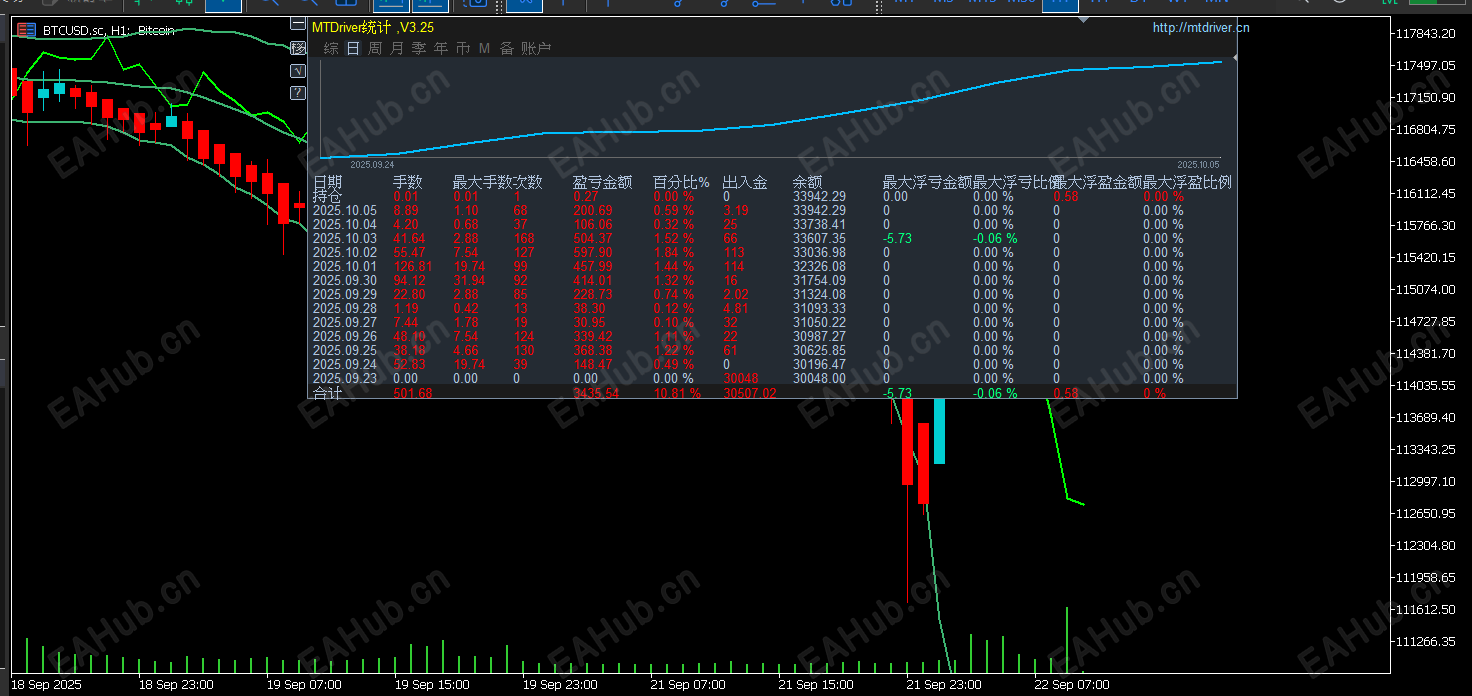1472x696 pixels.
Task: Open the http://mtdriver.cn link
Action: (x=1201, y=28)
